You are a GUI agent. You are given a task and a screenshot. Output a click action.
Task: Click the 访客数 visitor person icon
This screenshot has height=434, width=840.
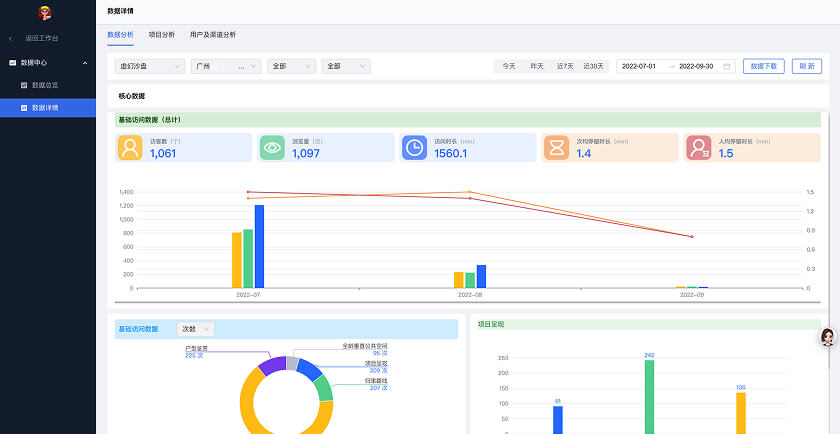tap(129, 148)
